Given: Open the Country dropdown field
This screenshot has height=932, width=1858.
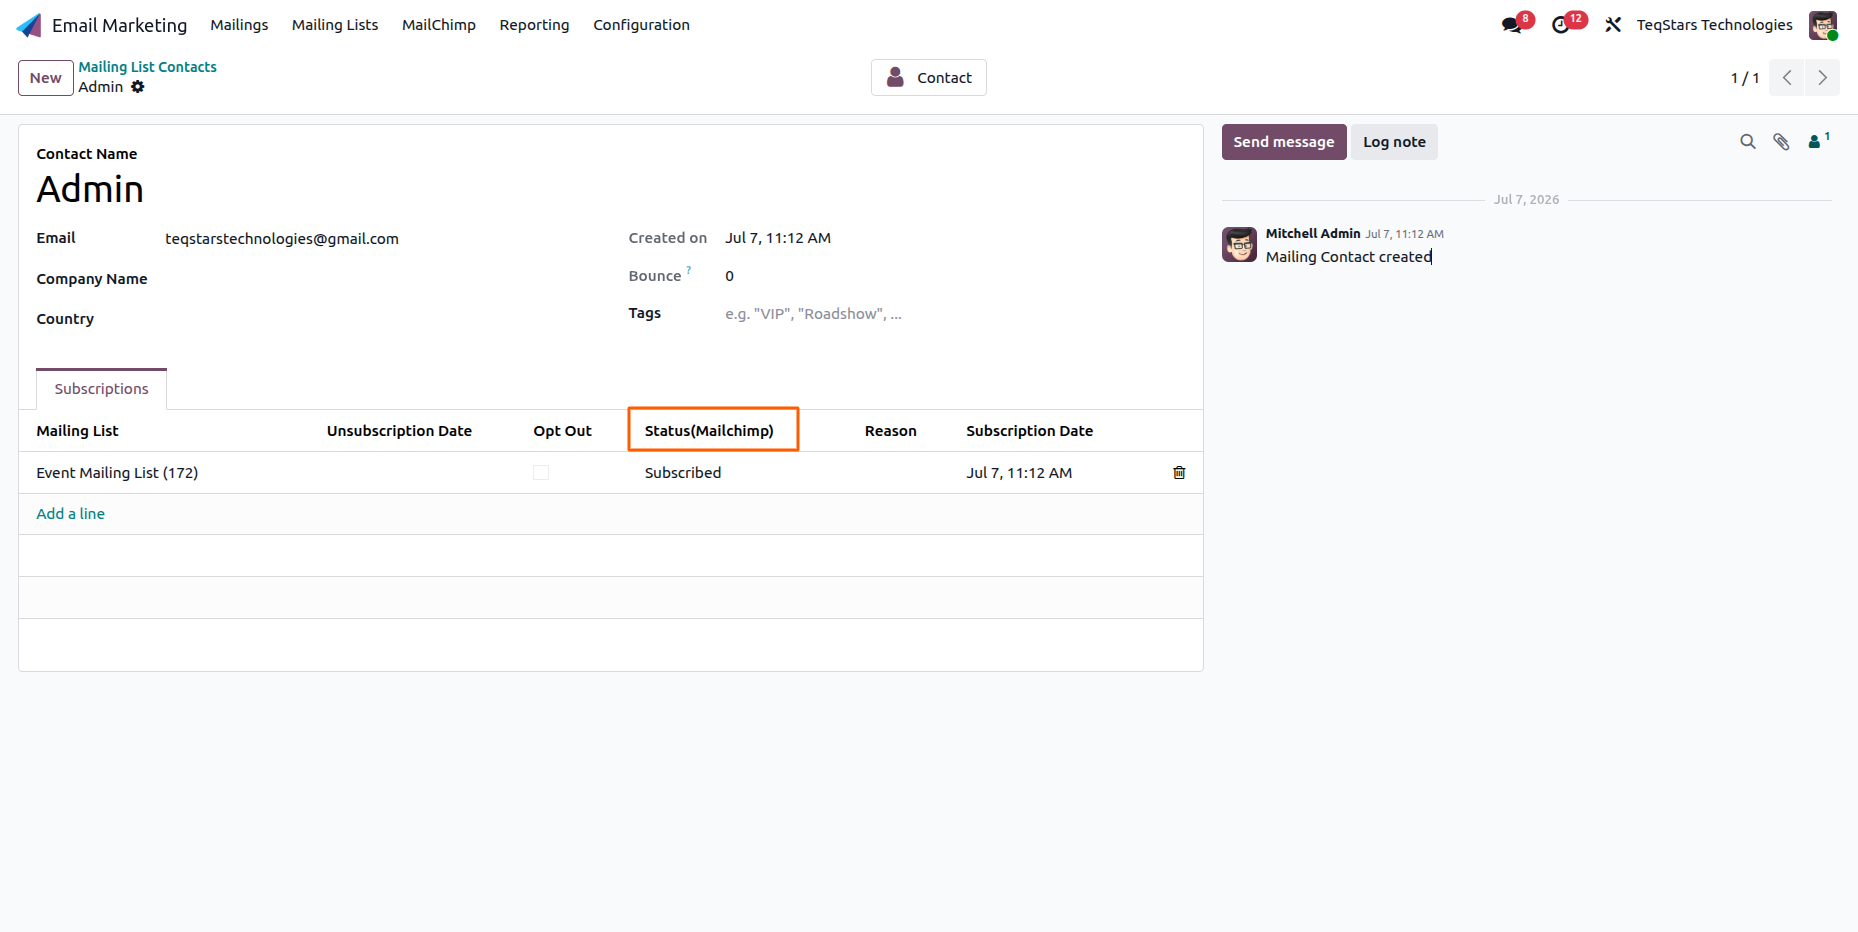Looking at the screenshot, I should pyautogui.click(x=380, y=319).
